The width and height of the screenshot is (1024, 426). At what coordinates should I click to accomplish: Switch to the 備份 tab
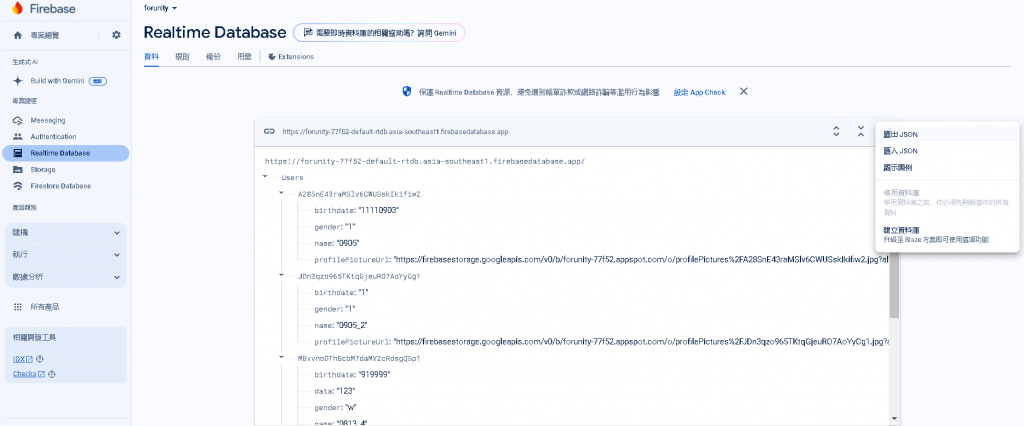coord(213,57)
